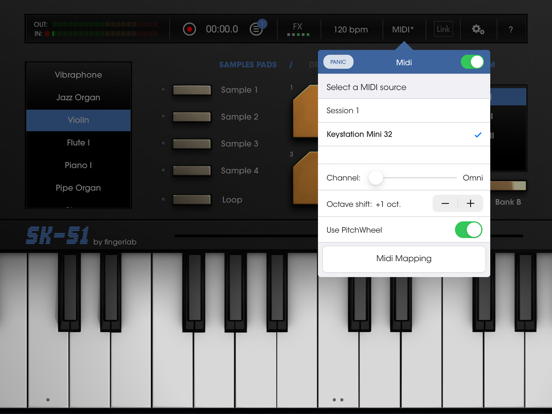Viewport: 552px width, 414px height.
Task: Disable the Use PitchWheel switch
Action: click(x=469, y=230)
